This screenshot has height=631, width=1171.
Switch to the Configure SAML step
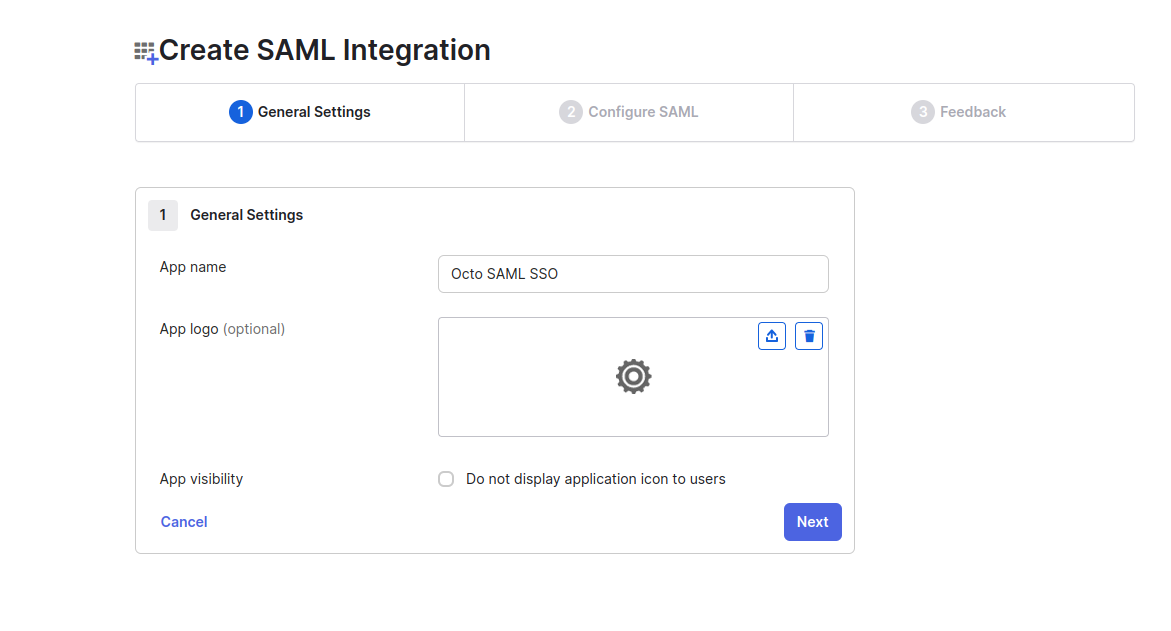click(x=628, y=112)
